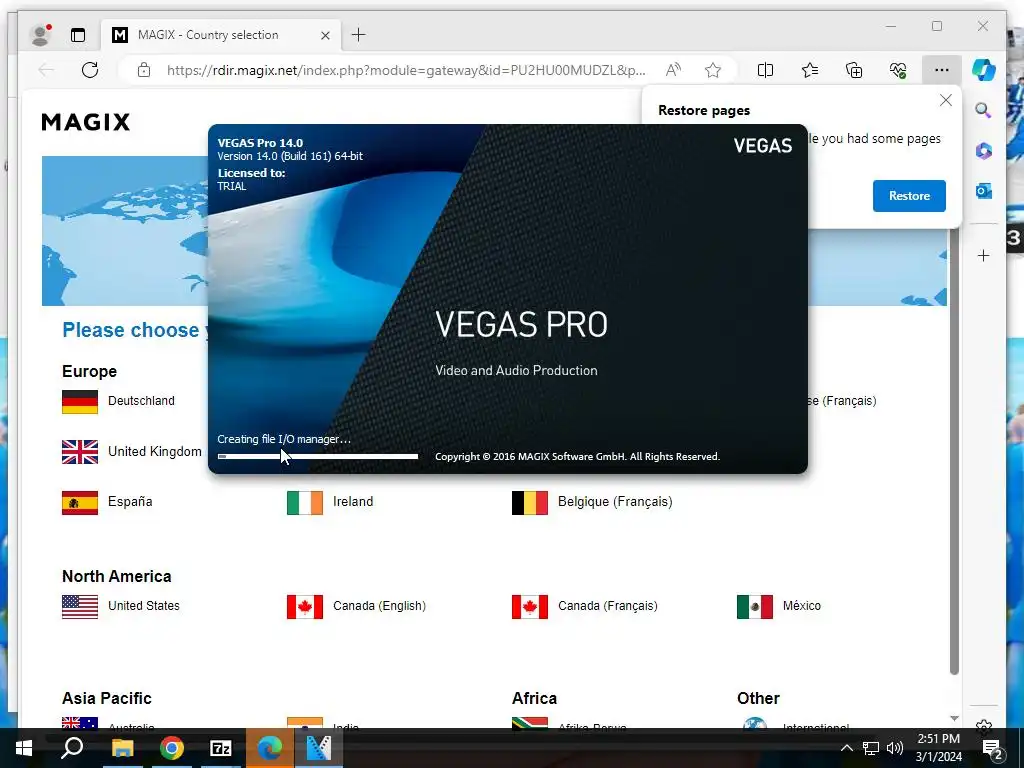The height and width of the screenshot is (768, 1024).
Task: Click the Spanish flag icon
Action: (80, 503)
